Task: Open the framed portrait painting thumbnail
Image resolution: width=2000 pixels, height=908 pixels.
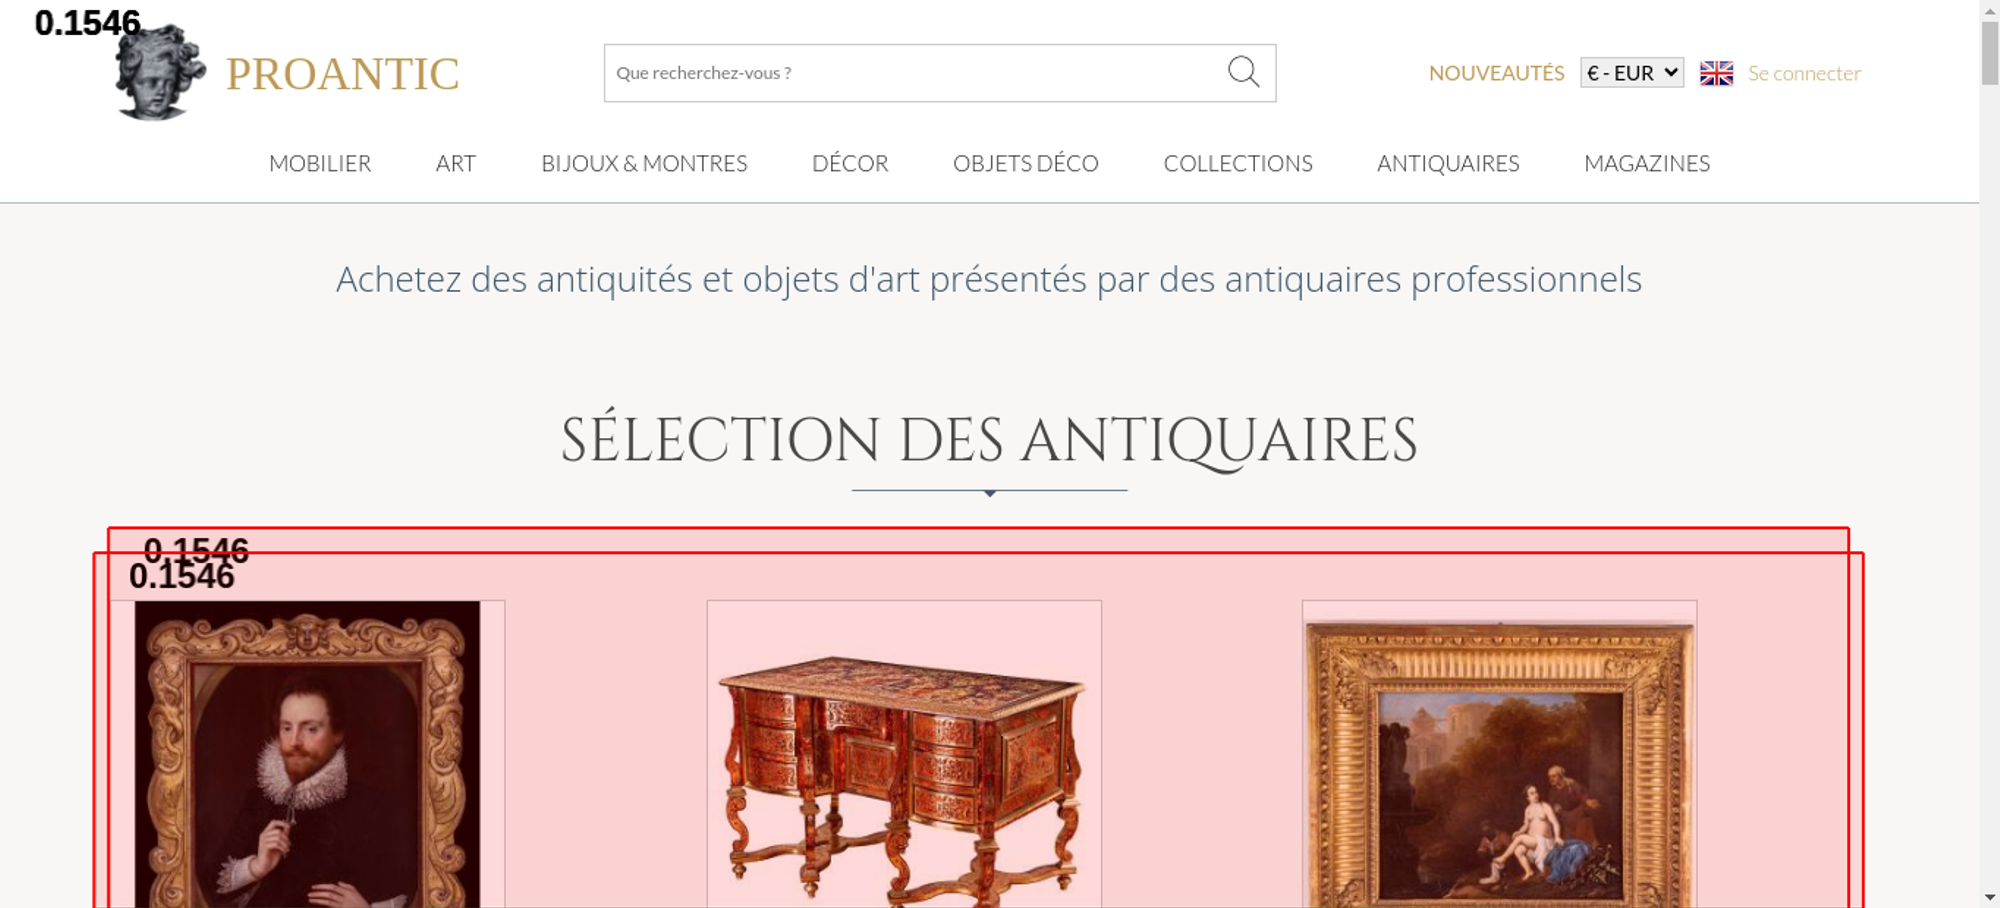Action: pos(308,754)
